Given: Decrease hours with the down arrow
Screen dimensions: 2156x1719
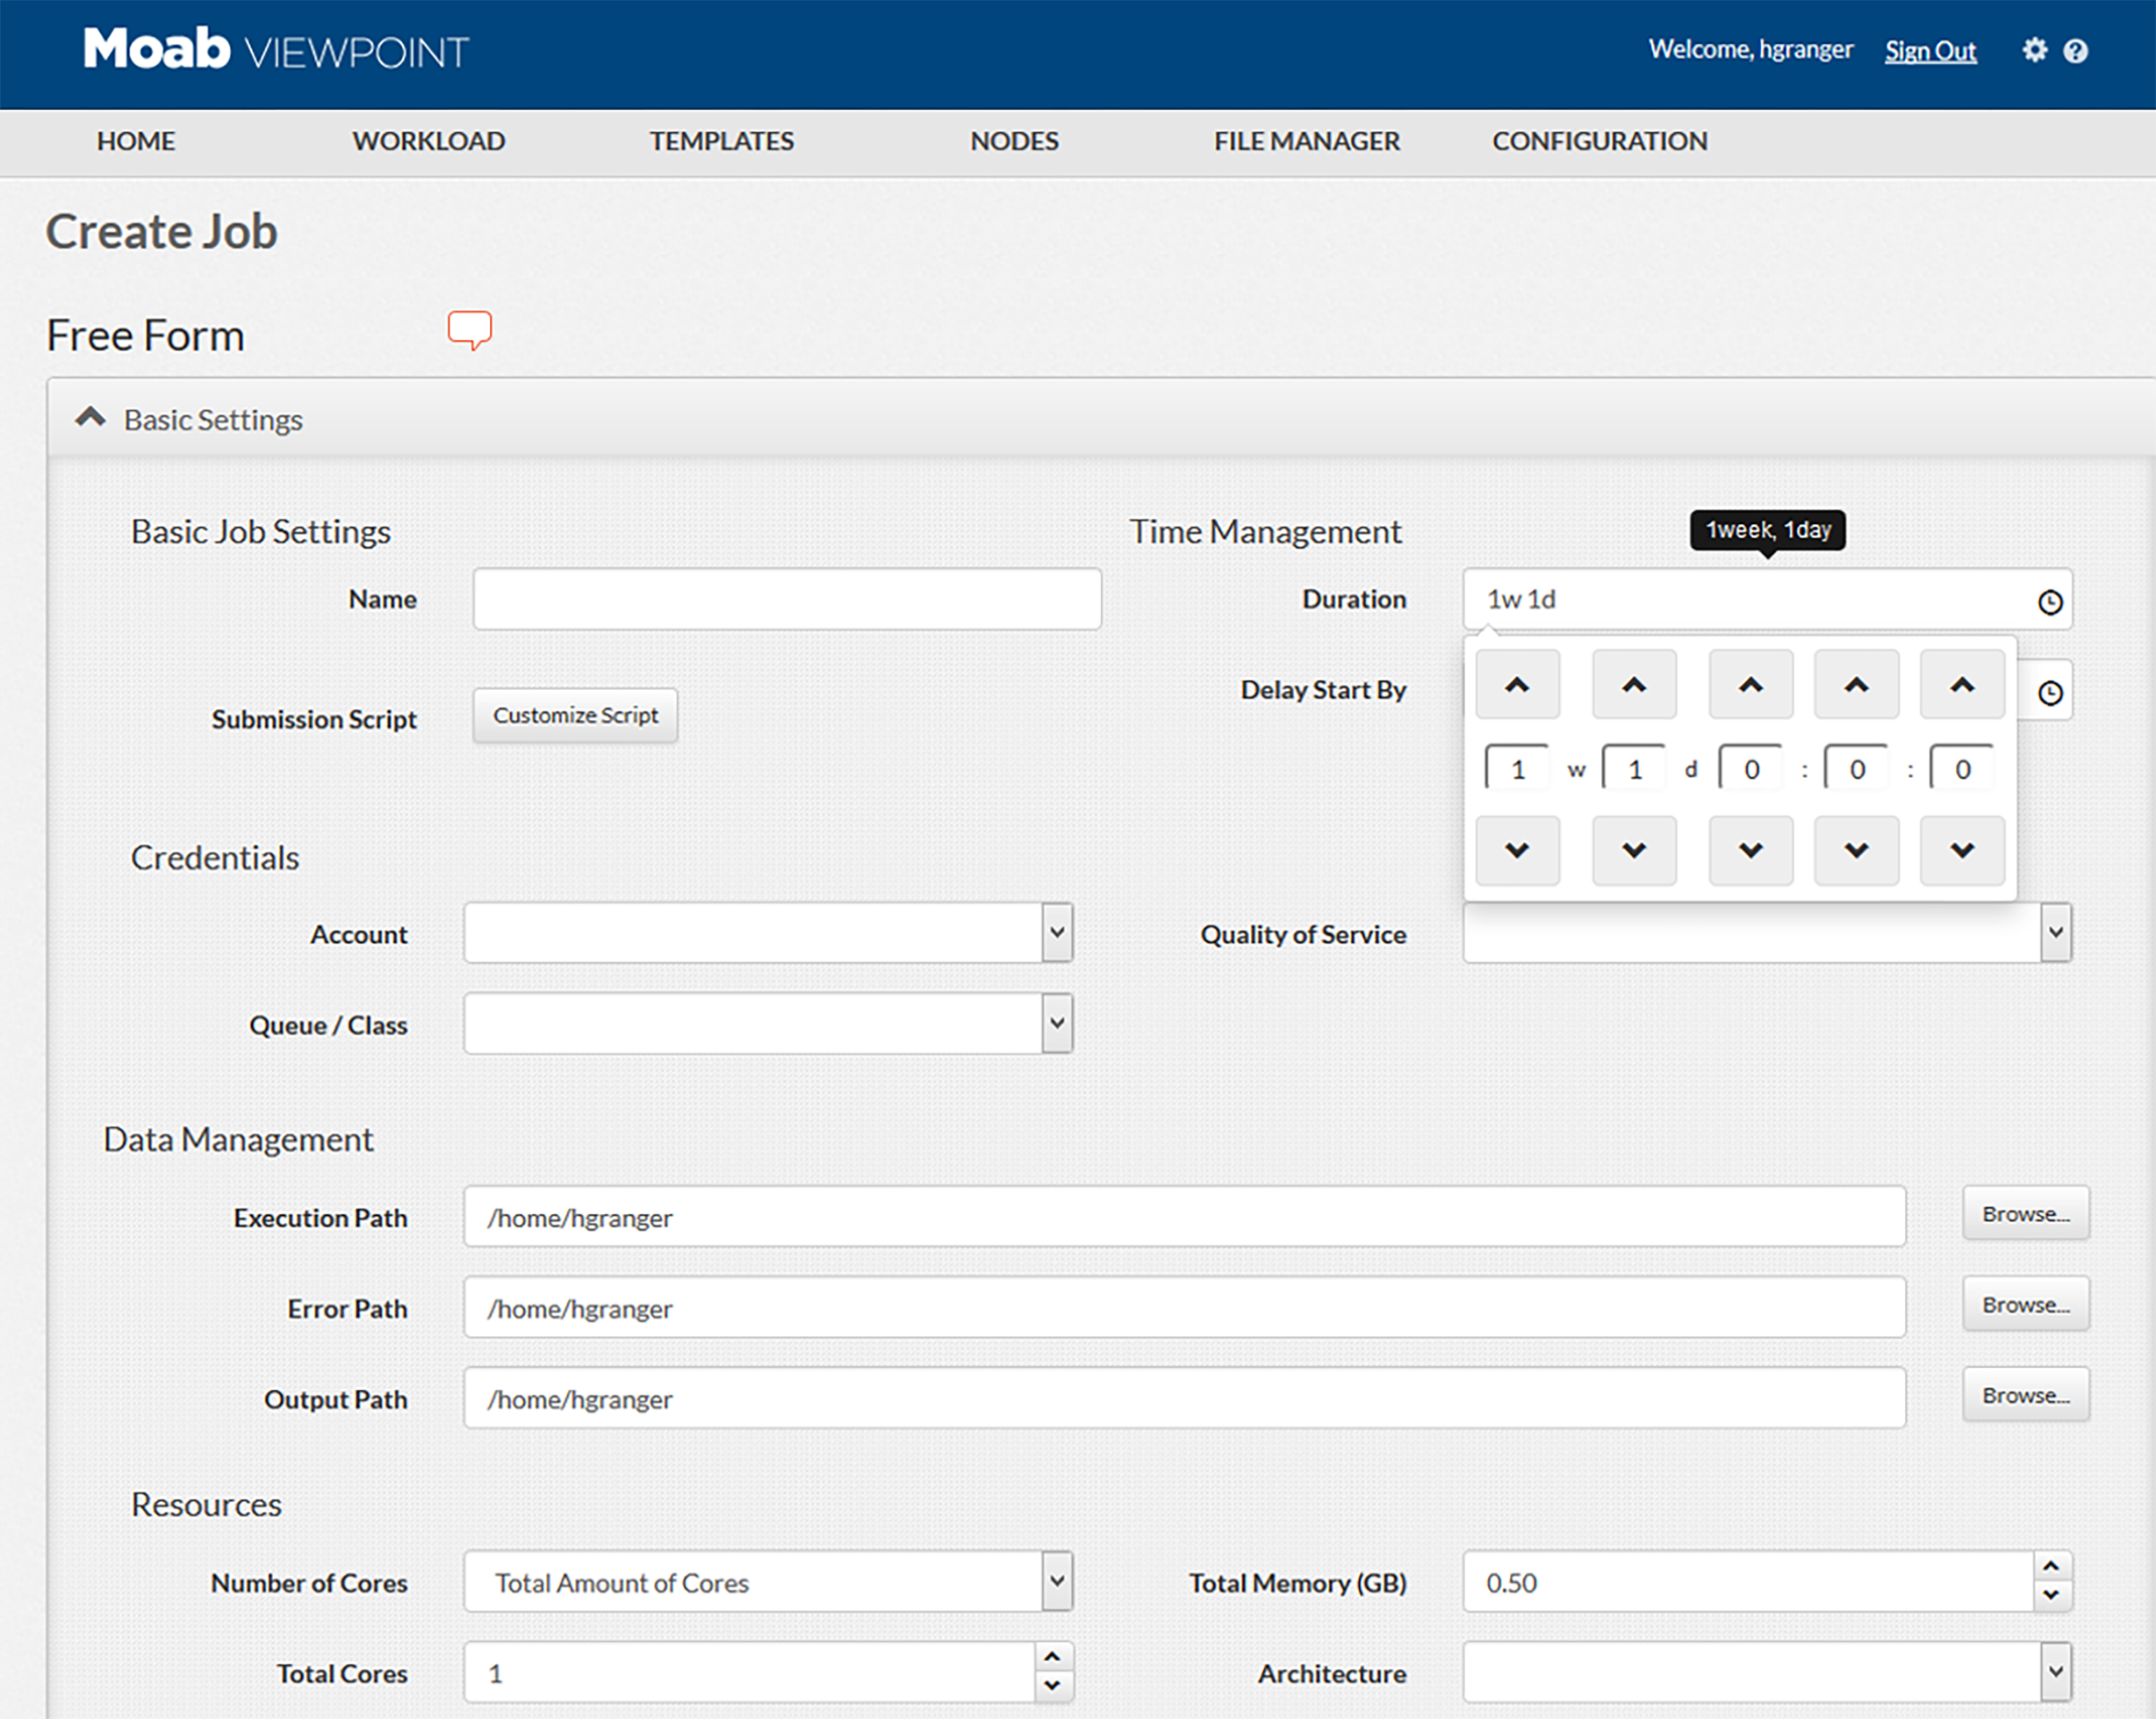Looking at the screenshot, I should (1751, 850).
